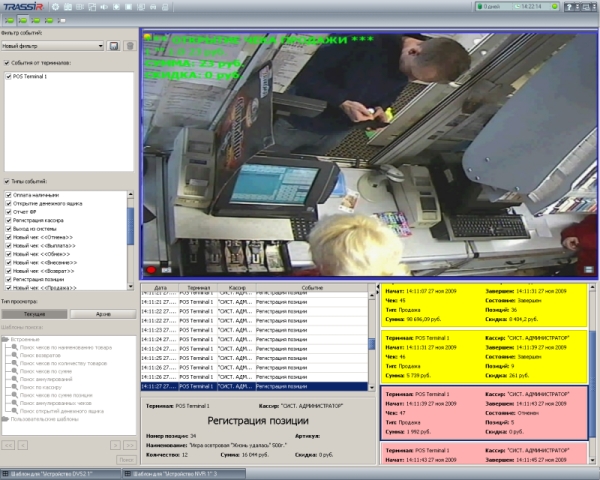Image resolution: width=600 pixels, height=480 pixels.
Task: Open help with the question mark icon
Action: click(569, 7)
